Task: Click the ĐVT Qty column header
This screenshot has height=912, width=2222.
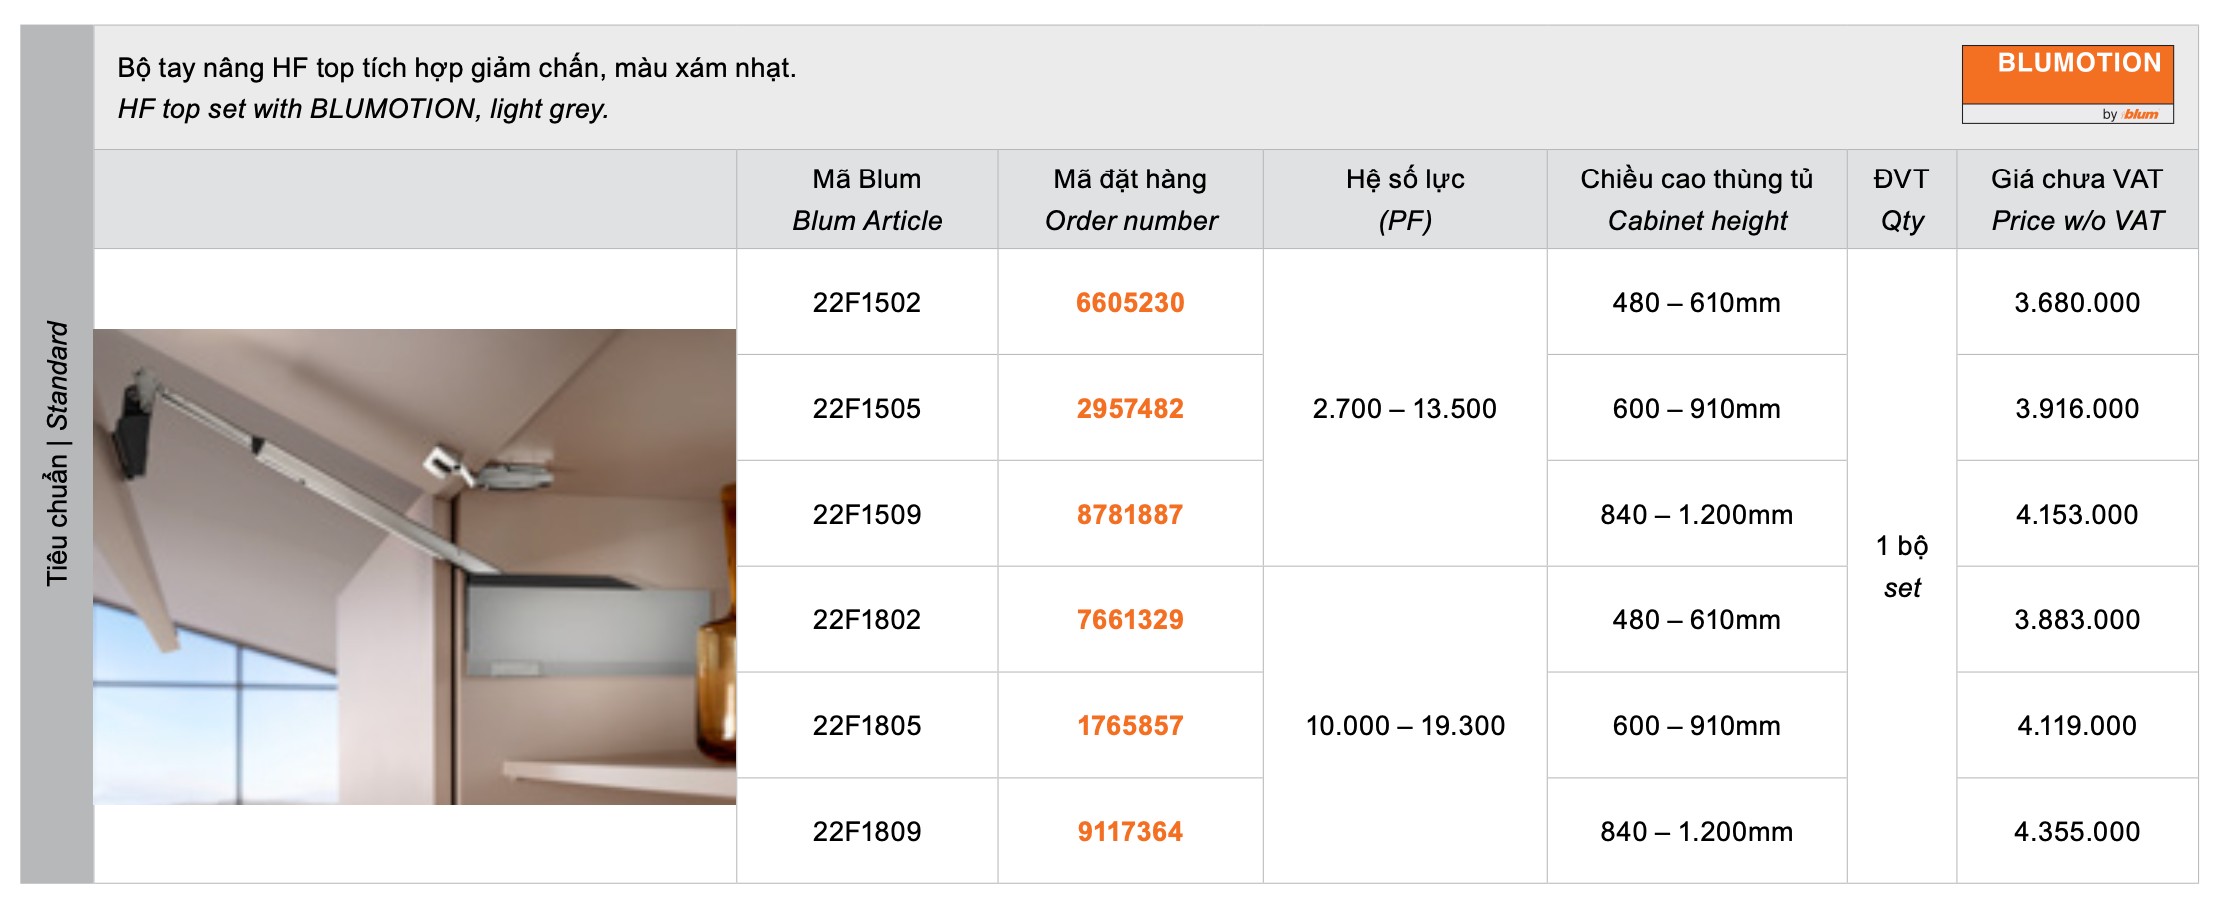Action: pos(1901,199)
